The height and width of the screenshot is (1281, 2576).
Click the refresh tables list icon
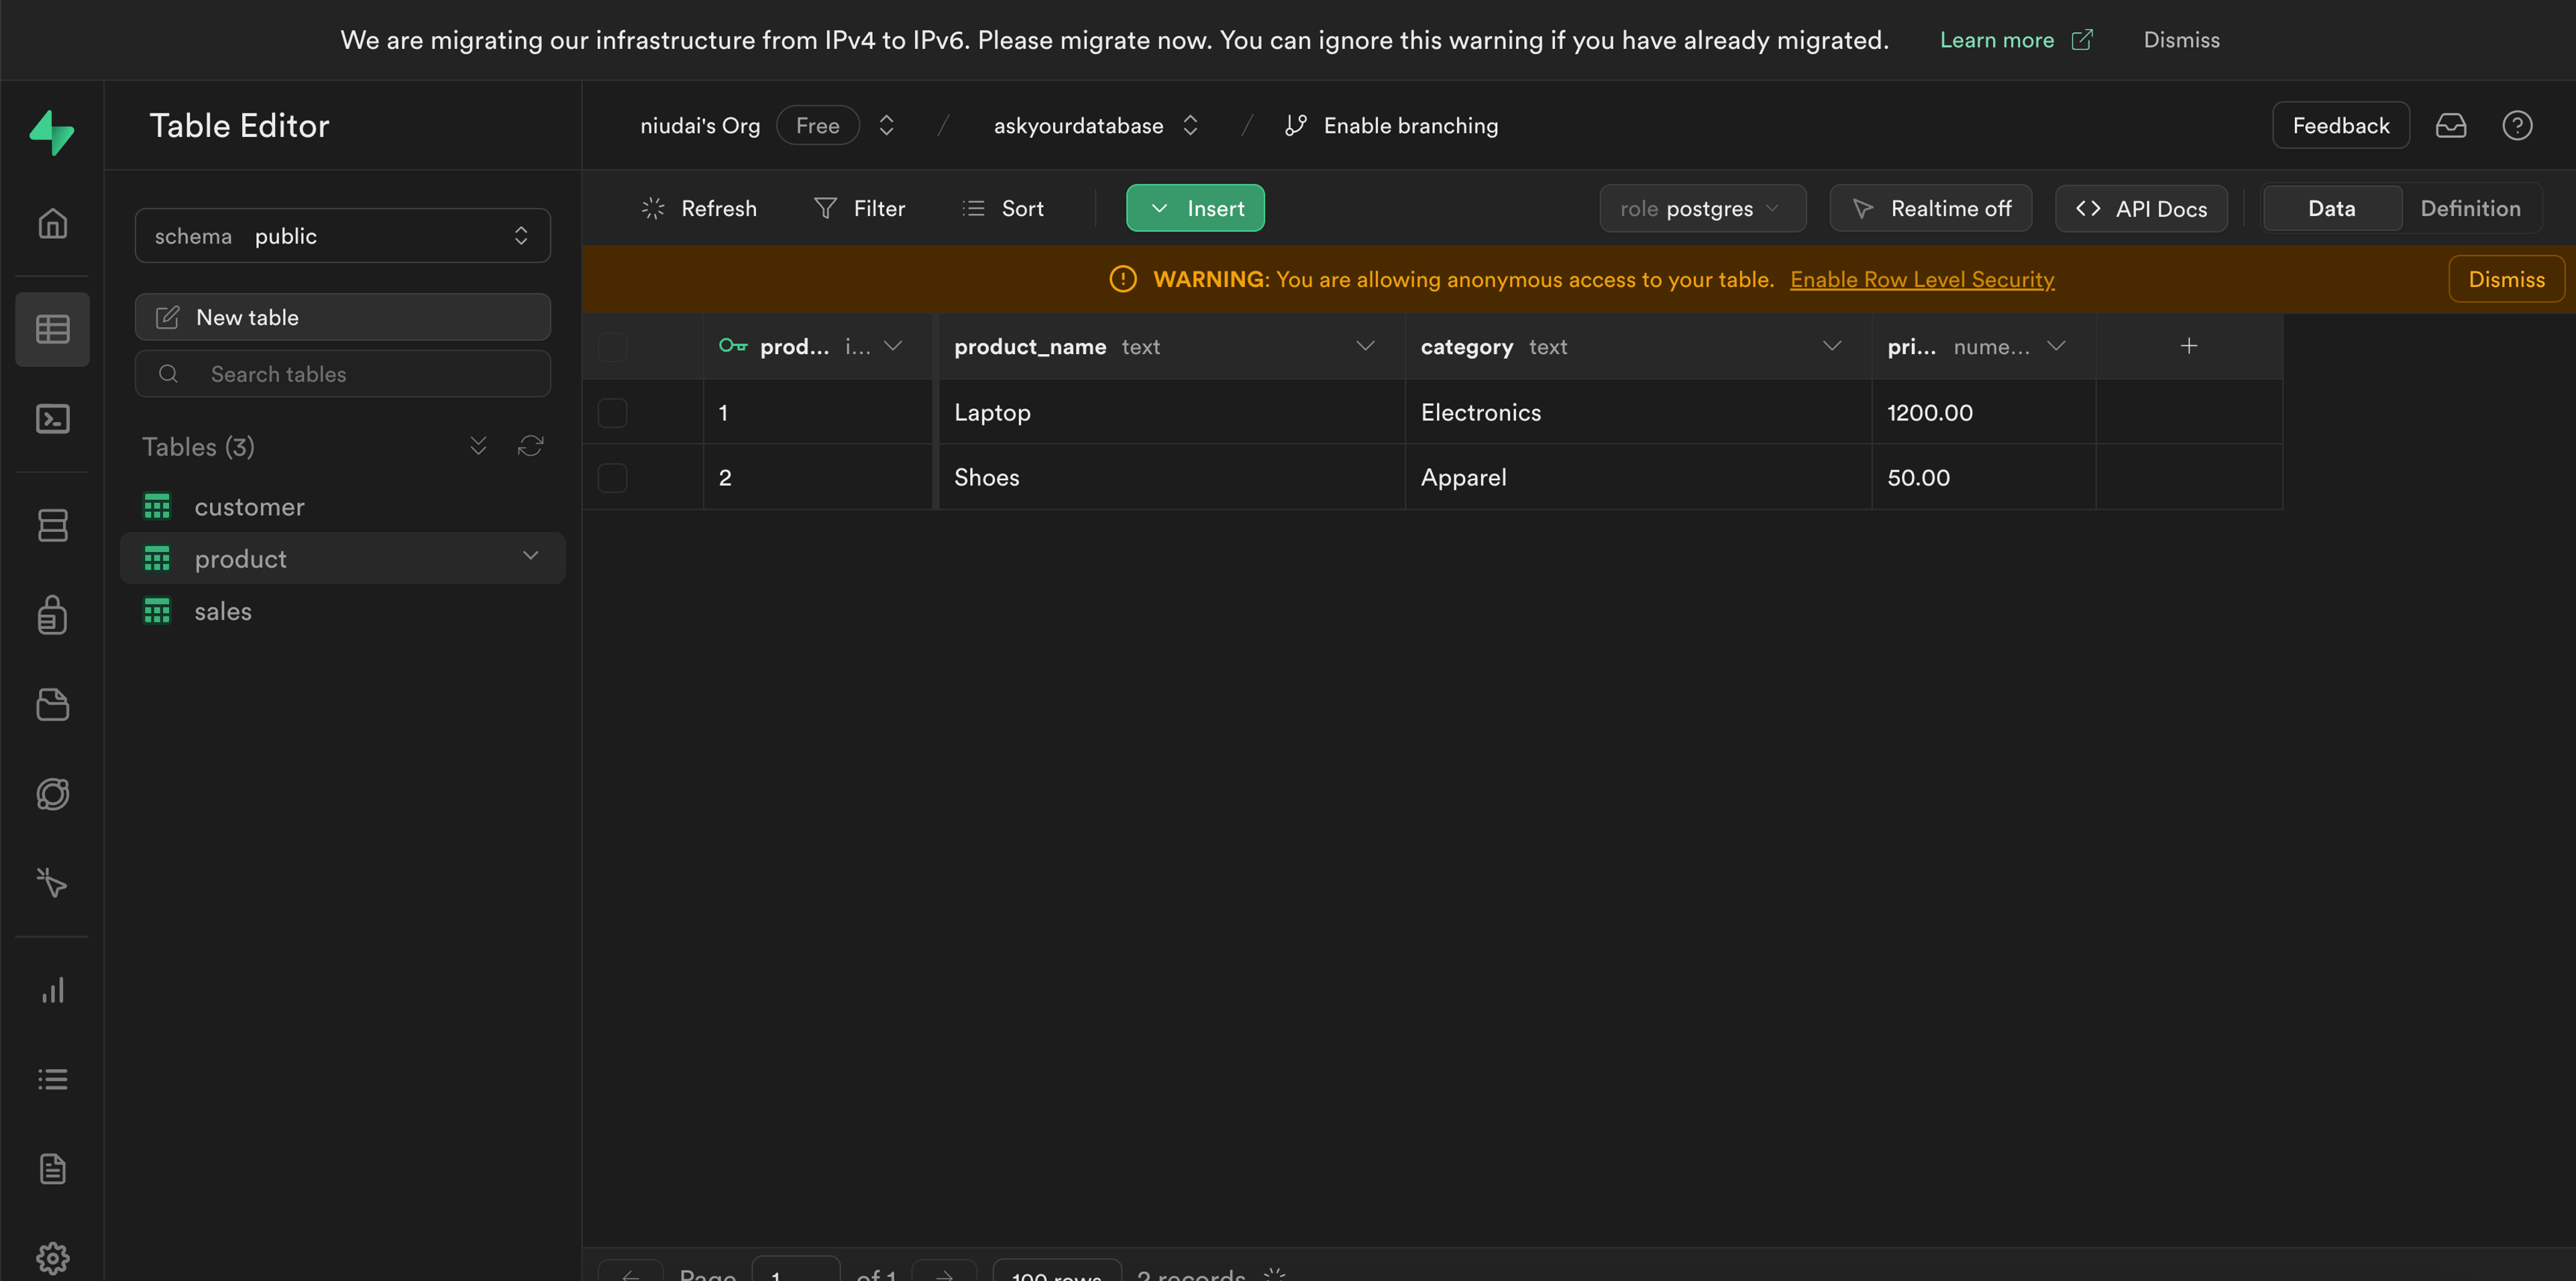(530, 446)
